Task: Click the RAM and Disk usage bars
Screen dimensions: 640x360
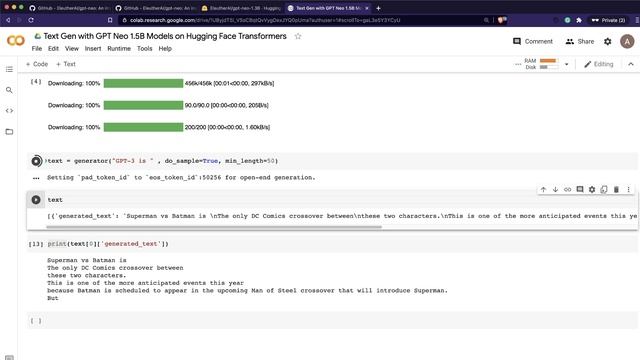Action: [x=542, y=64]
